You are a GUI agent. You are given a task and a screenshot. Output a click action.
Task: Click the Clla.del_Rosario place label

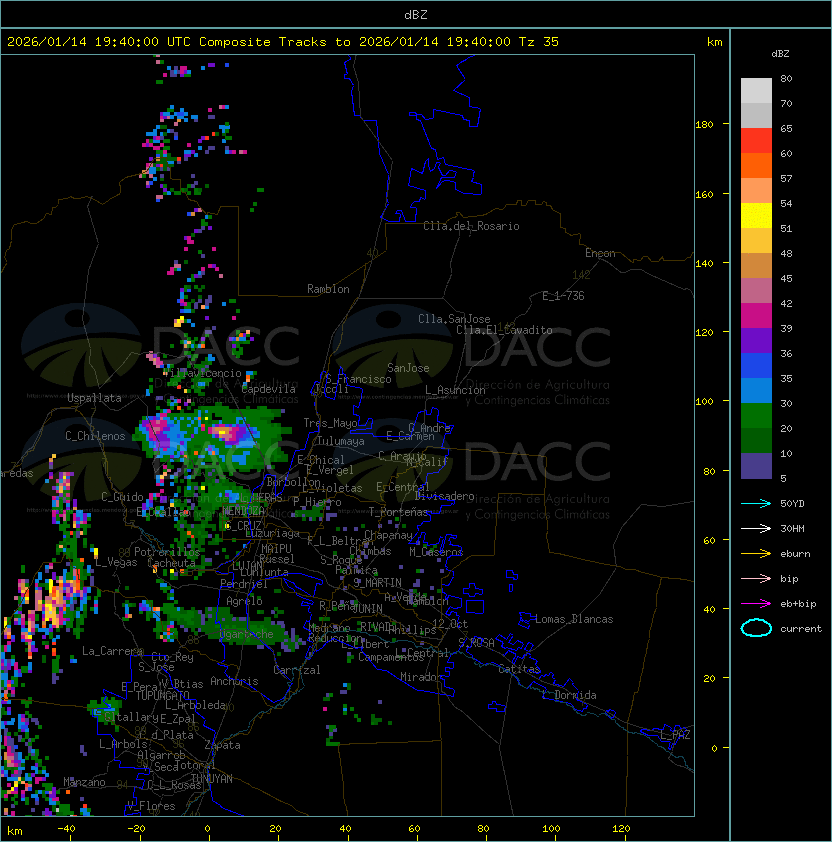click(x=471, y=226)
